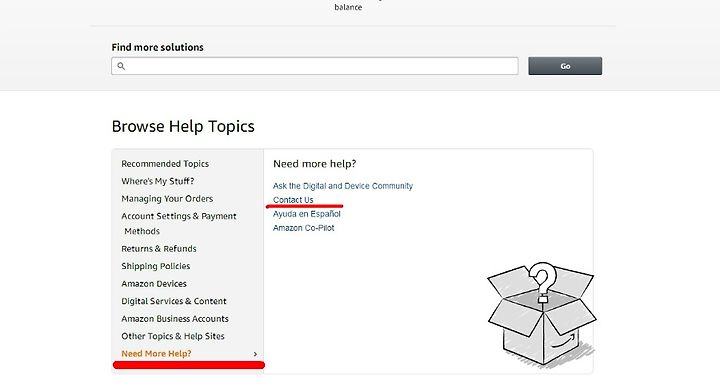720x388 pixels.
Task: Select Digital Services & Content topic
Action: [174, 301]
